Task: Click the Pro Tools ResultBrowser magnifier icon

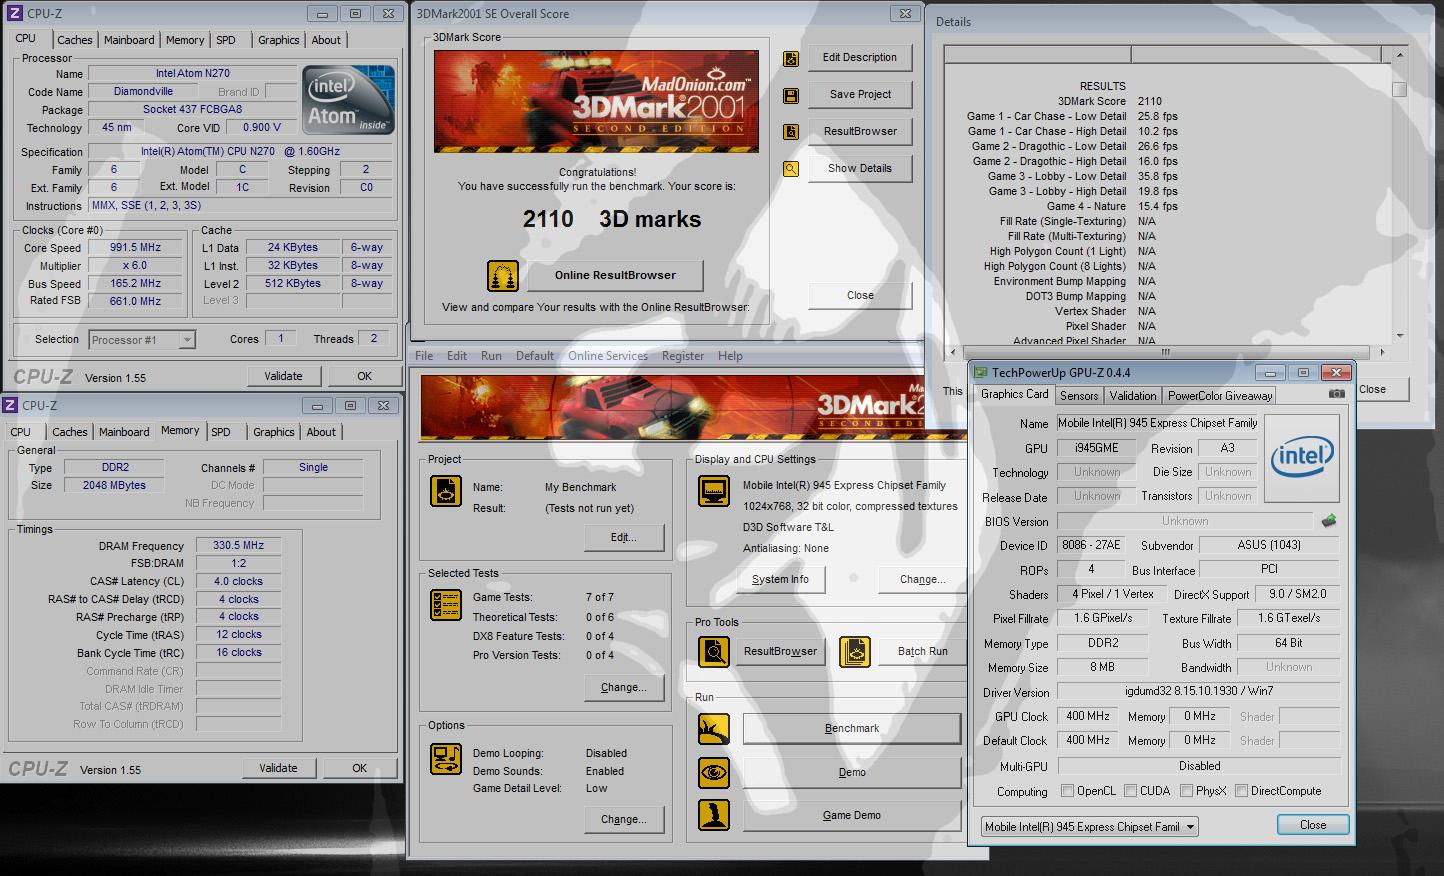Action: point(714,652)
